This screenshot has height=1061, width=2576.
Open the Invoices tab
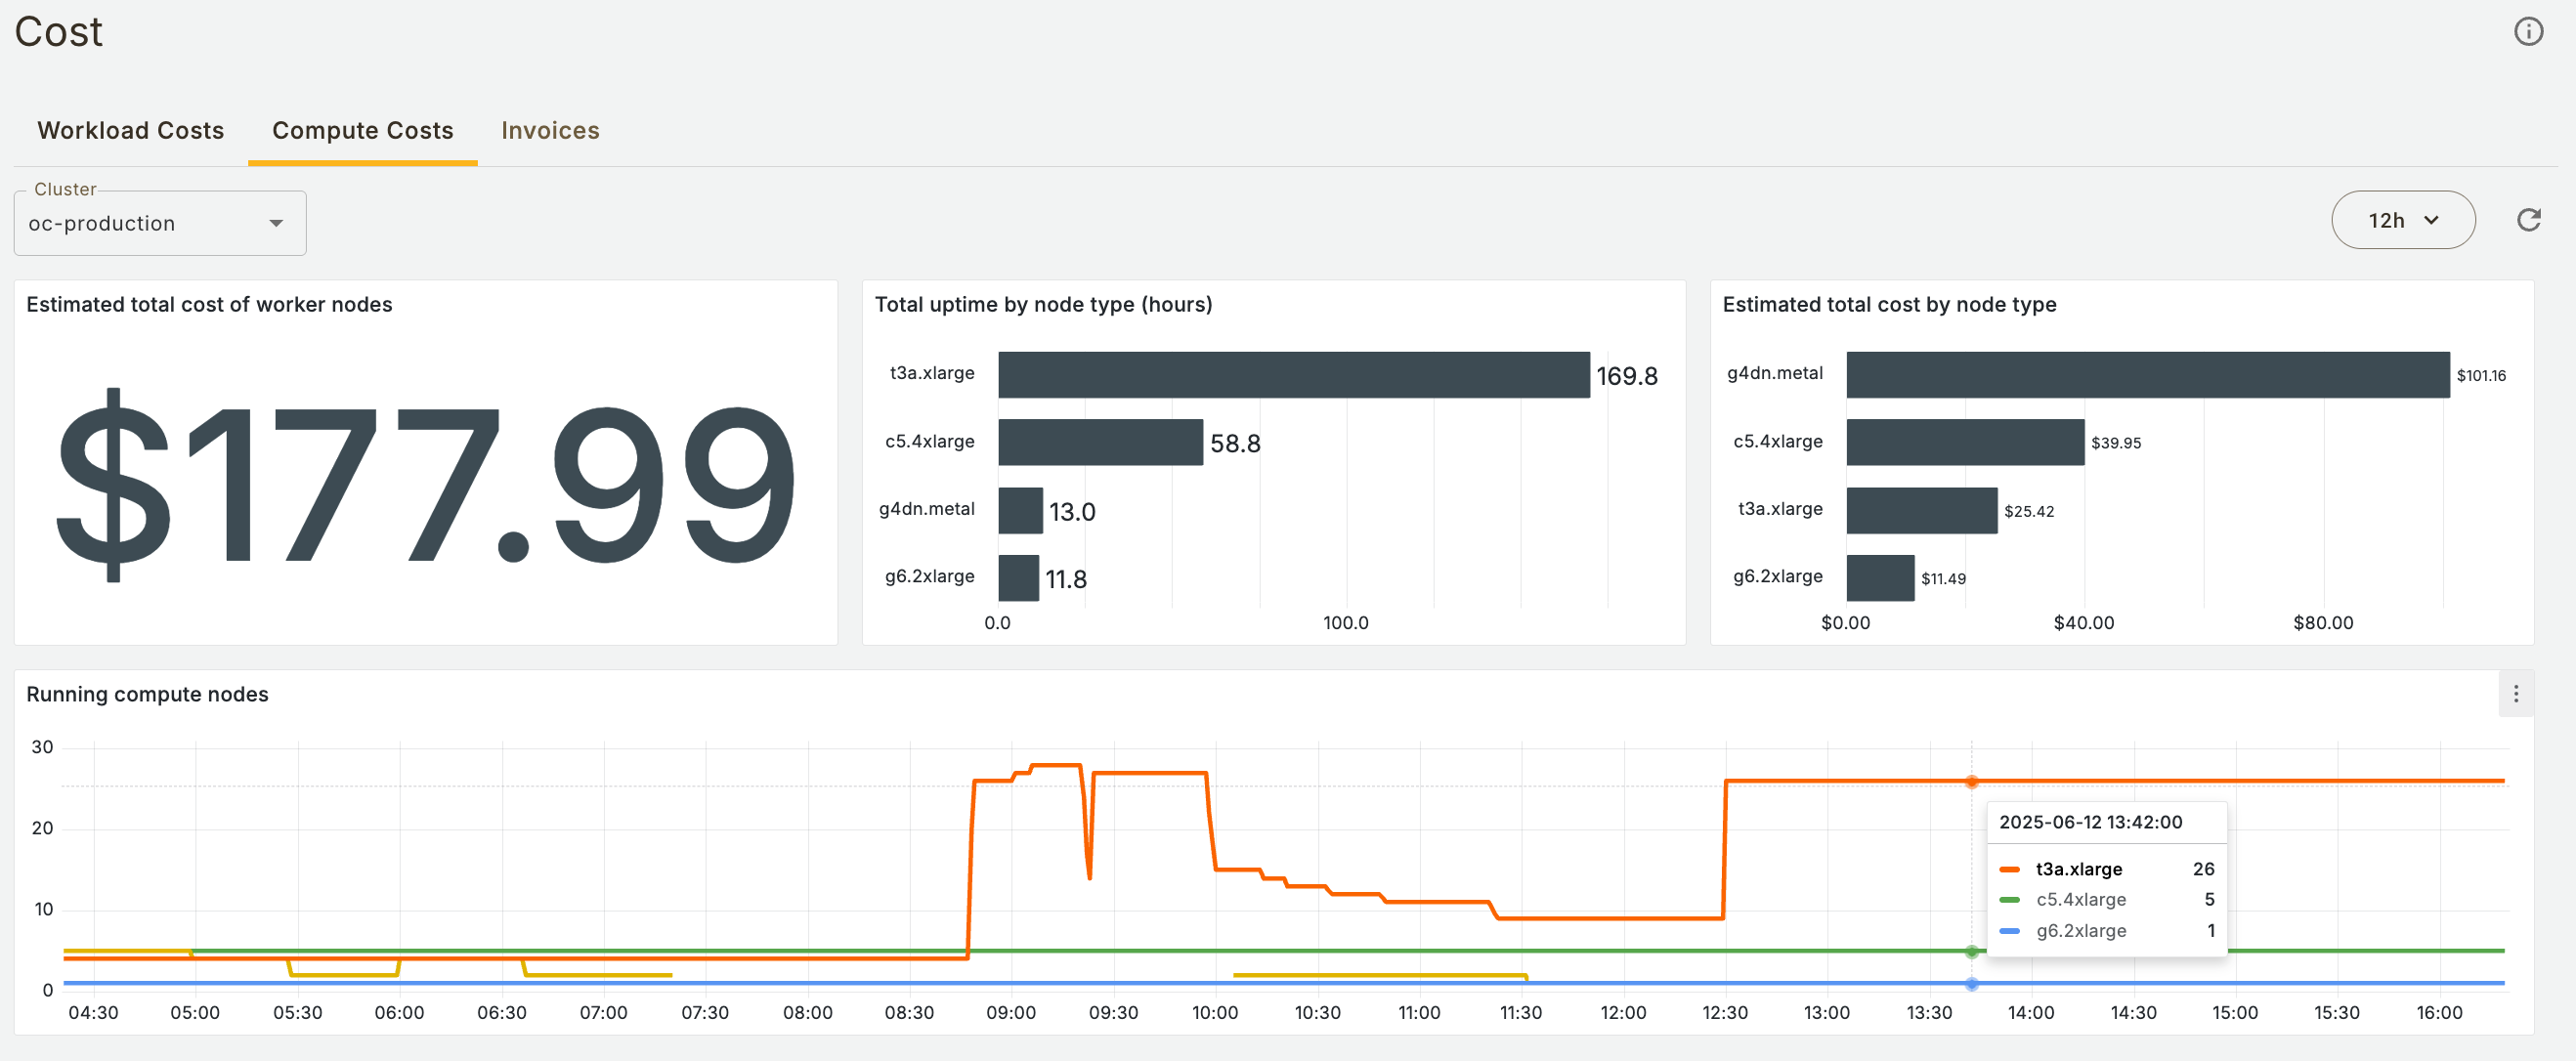[x=550, y=131]
